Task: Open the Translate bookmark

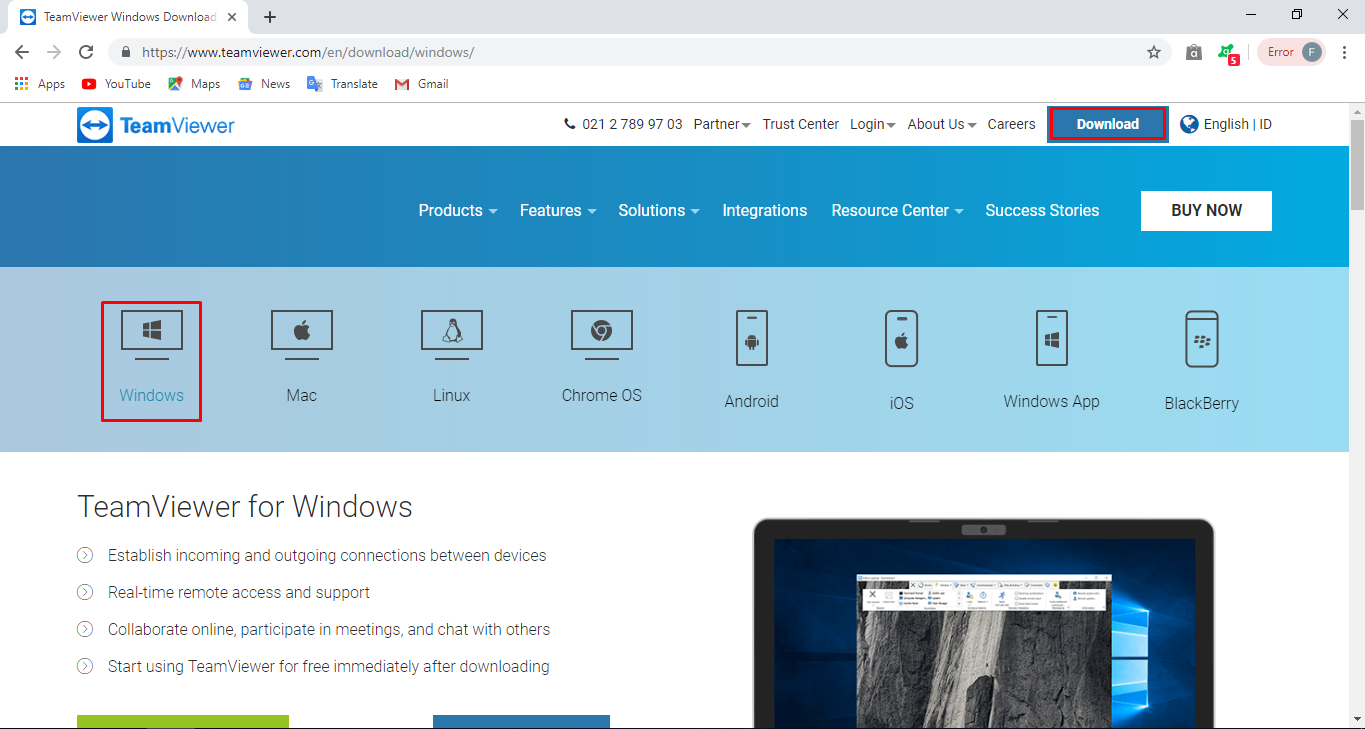Action: coord(342,84)
